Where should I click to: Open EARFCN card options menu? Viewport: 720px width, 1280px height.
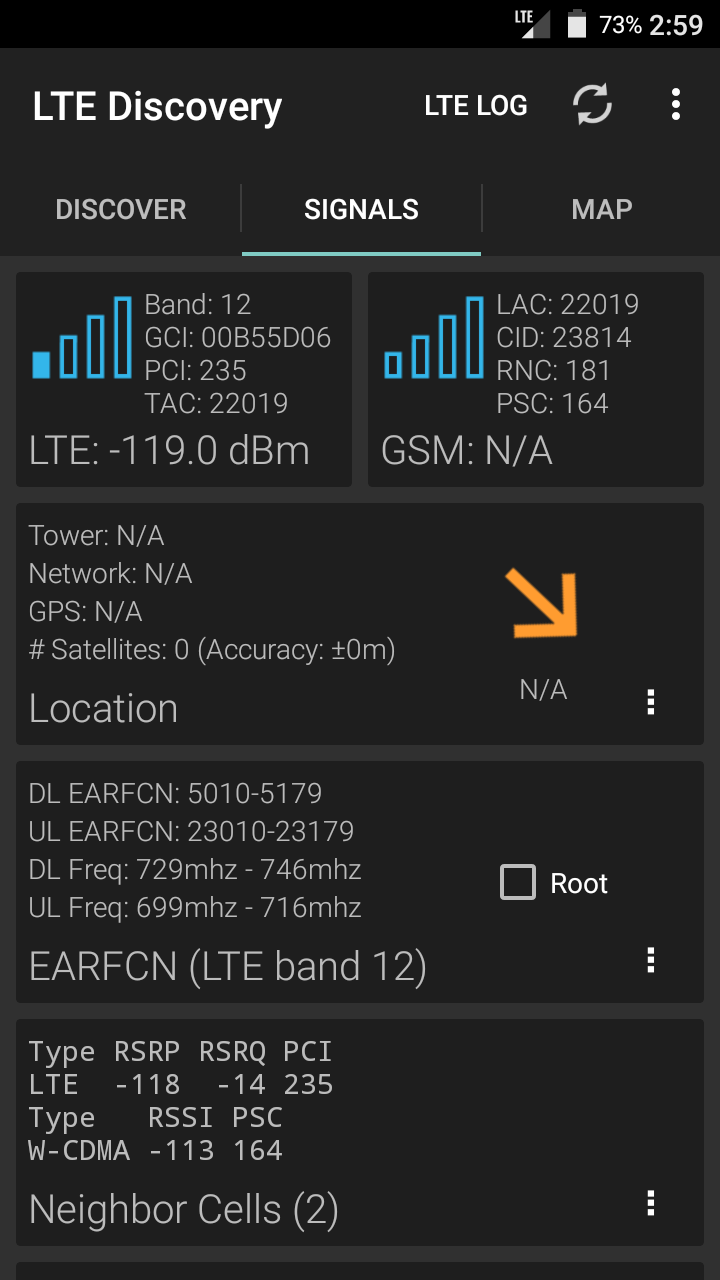(651, 960)
